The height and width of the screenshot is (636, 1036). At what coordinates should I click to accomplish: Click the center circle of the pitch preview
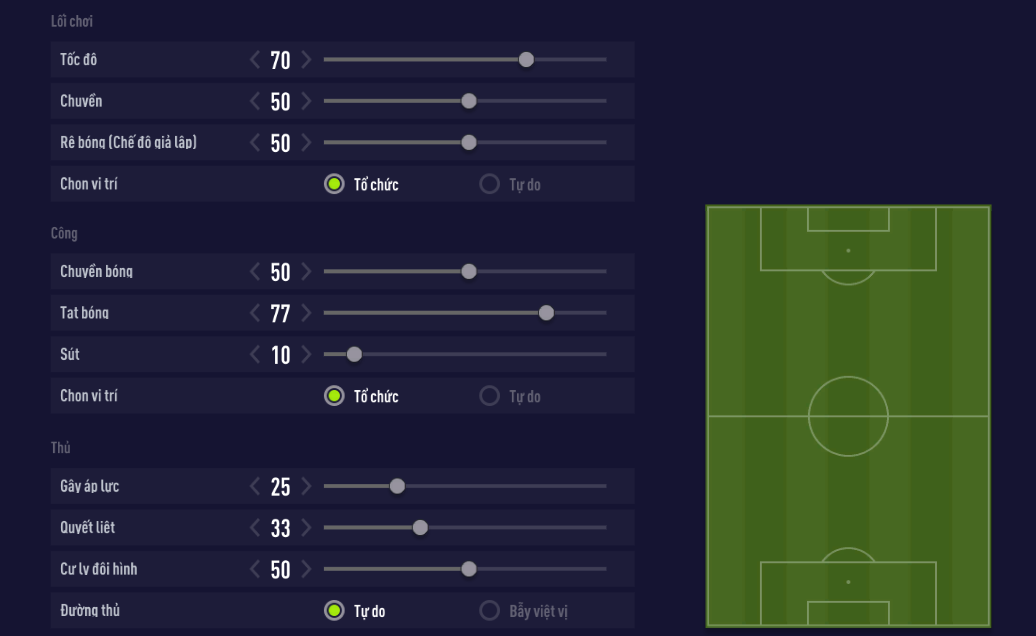point(848,416)
